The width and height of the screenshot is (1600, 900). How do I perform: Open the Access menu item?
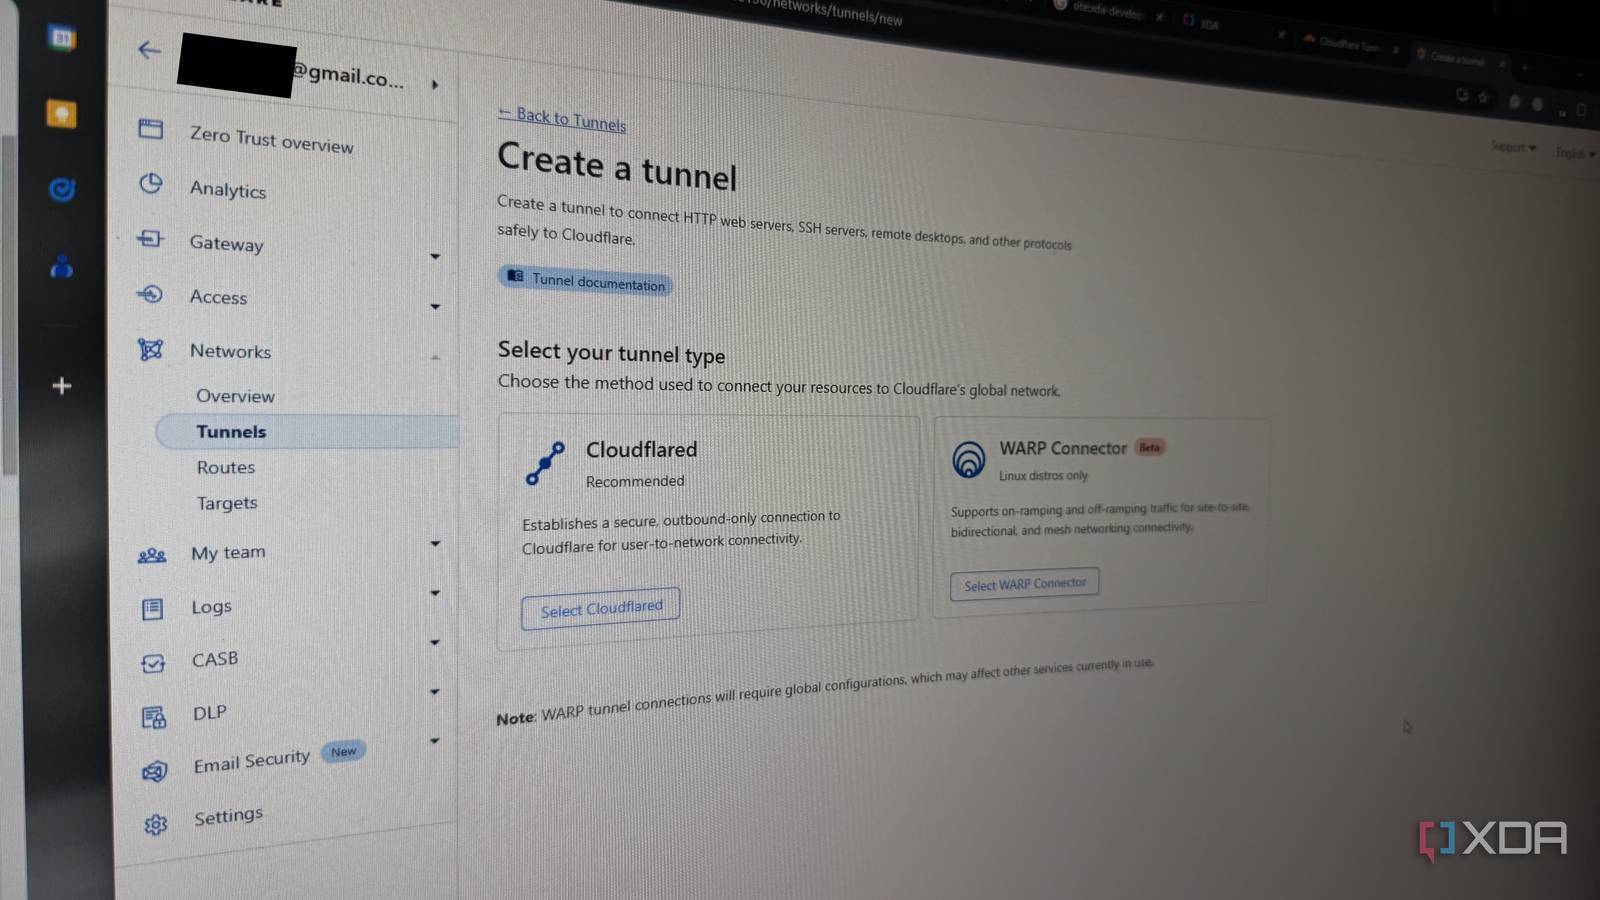218,297
